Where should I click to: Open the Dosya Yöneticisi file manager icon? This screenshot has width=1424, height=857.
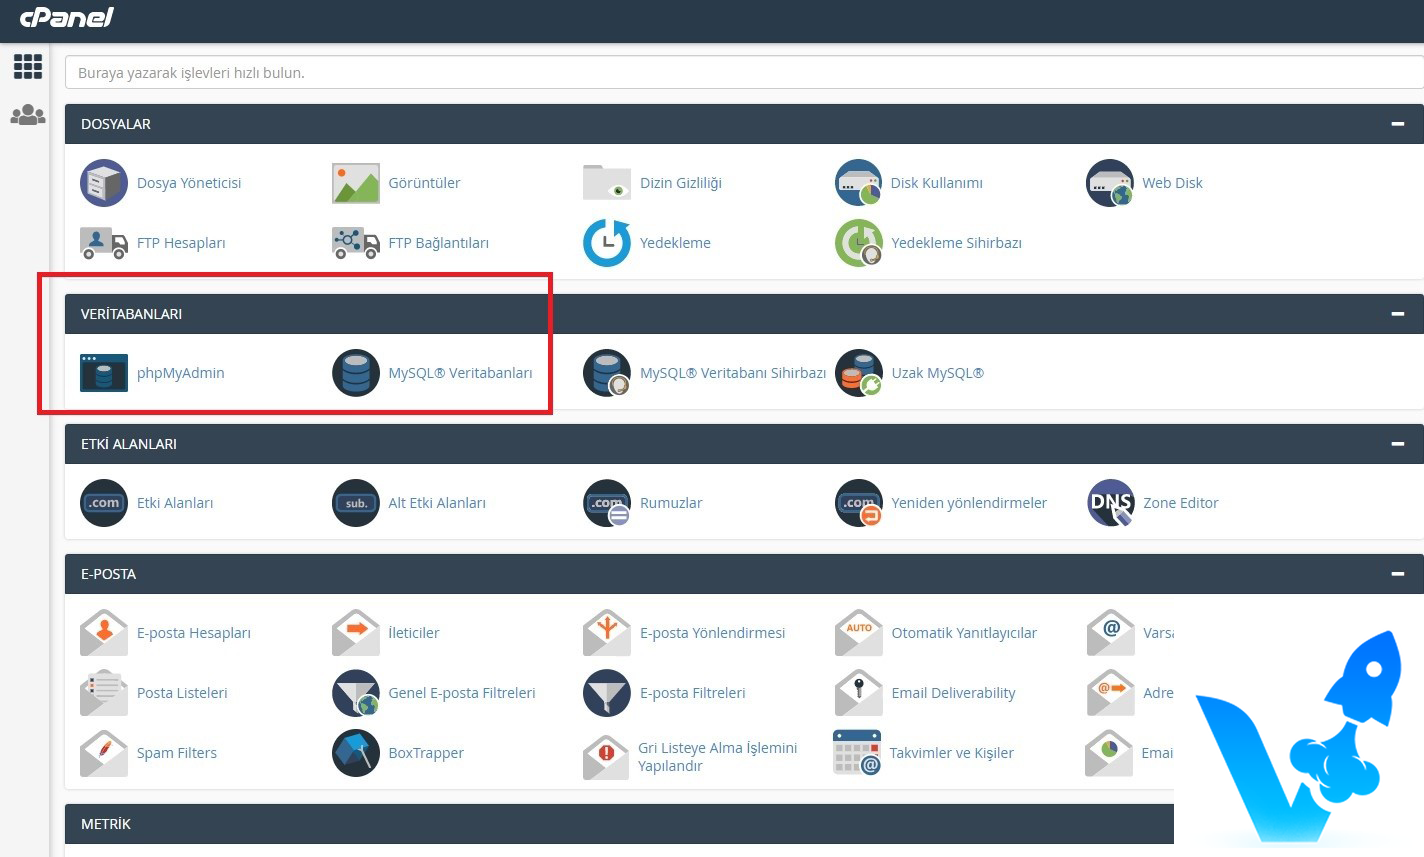pyautogui.click(x=104, y=183)
